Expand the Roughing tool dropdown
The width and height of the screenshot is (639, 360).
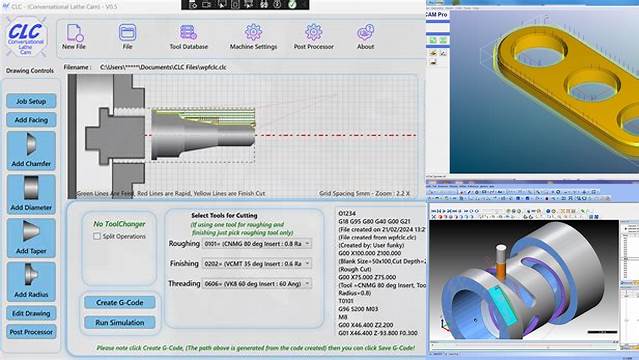(257, 243)
